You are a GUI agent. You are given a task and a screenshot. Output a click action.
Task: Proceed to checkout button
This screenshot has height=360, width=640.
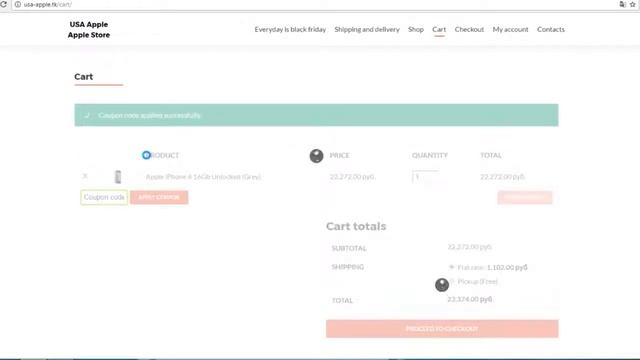click(442, 329)
